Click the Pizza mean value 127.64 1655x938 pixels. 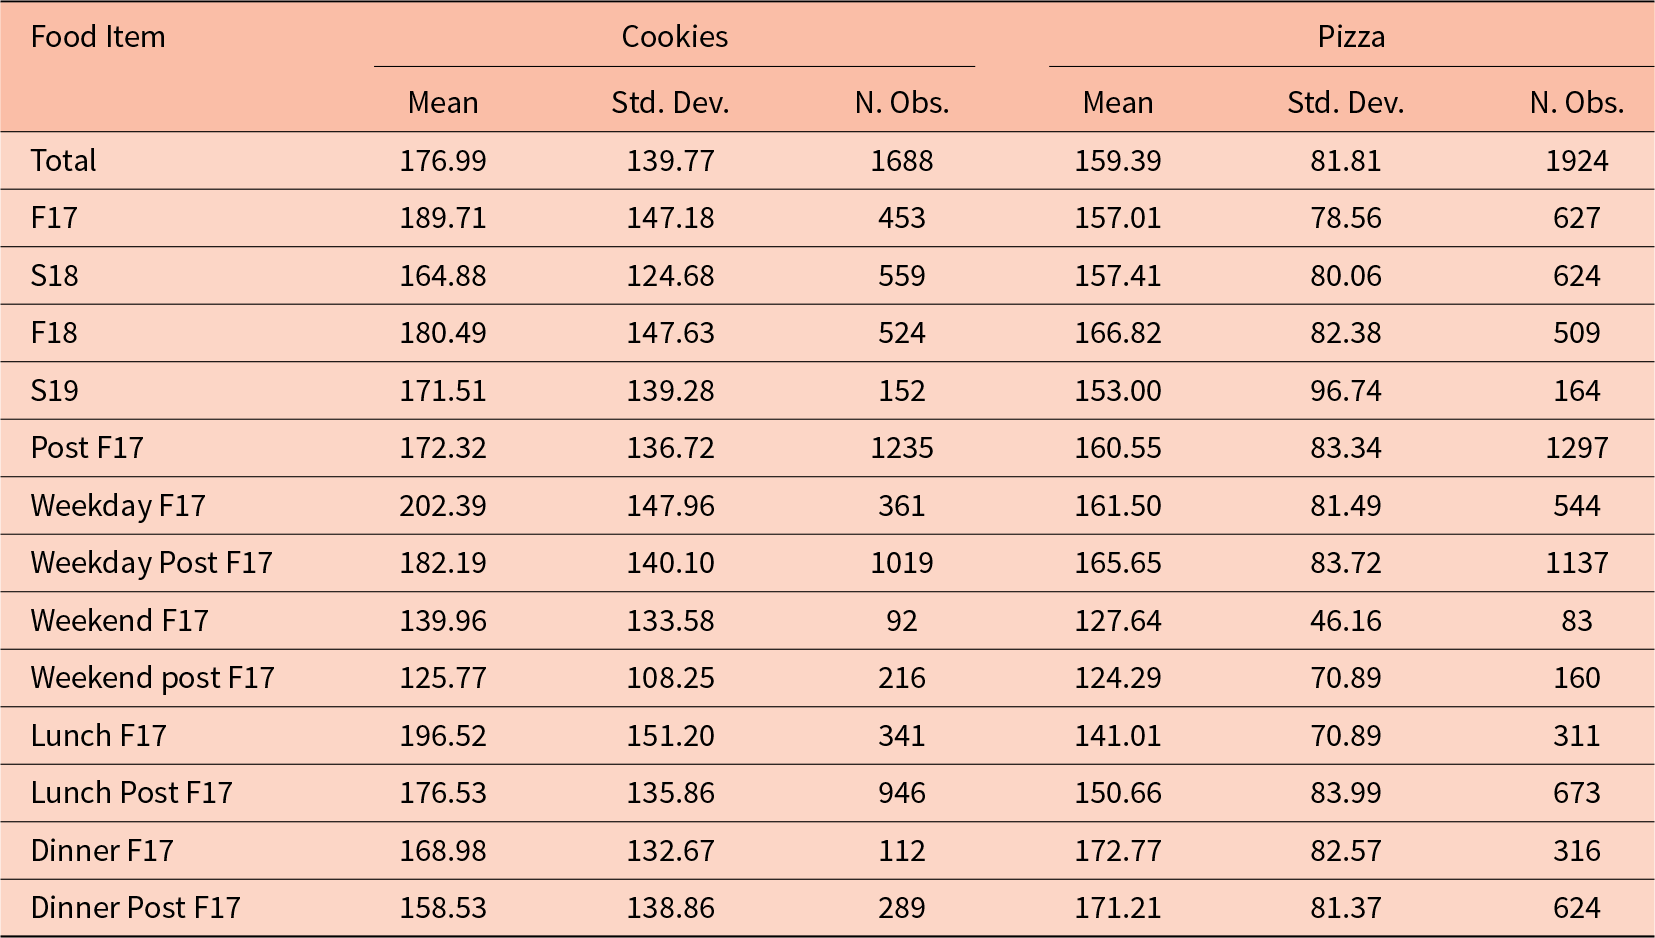click(1118, 621)
